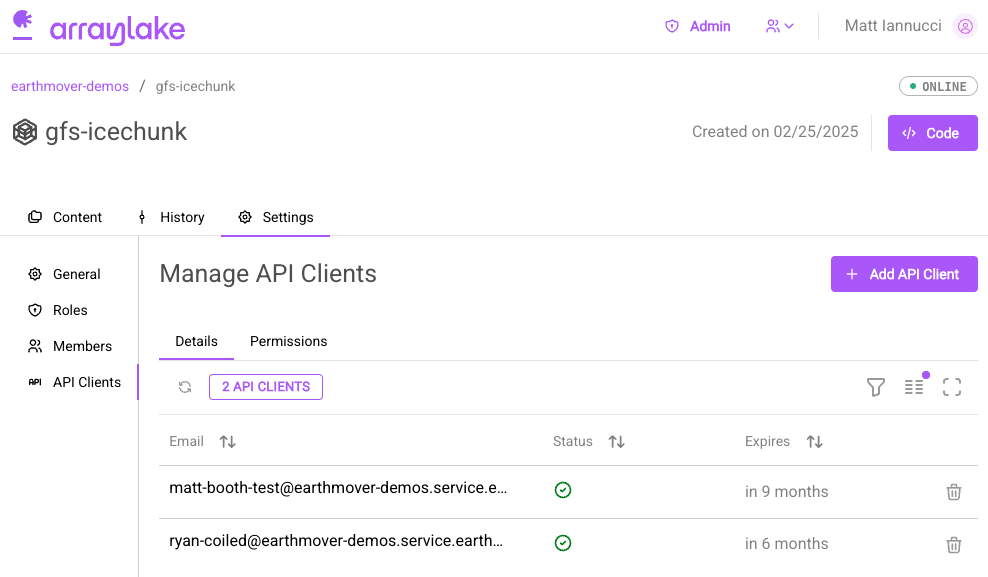The height and width of the screenshot is (577, 988).
Task: Click the Arraylake logo icon
Action: 23,25
